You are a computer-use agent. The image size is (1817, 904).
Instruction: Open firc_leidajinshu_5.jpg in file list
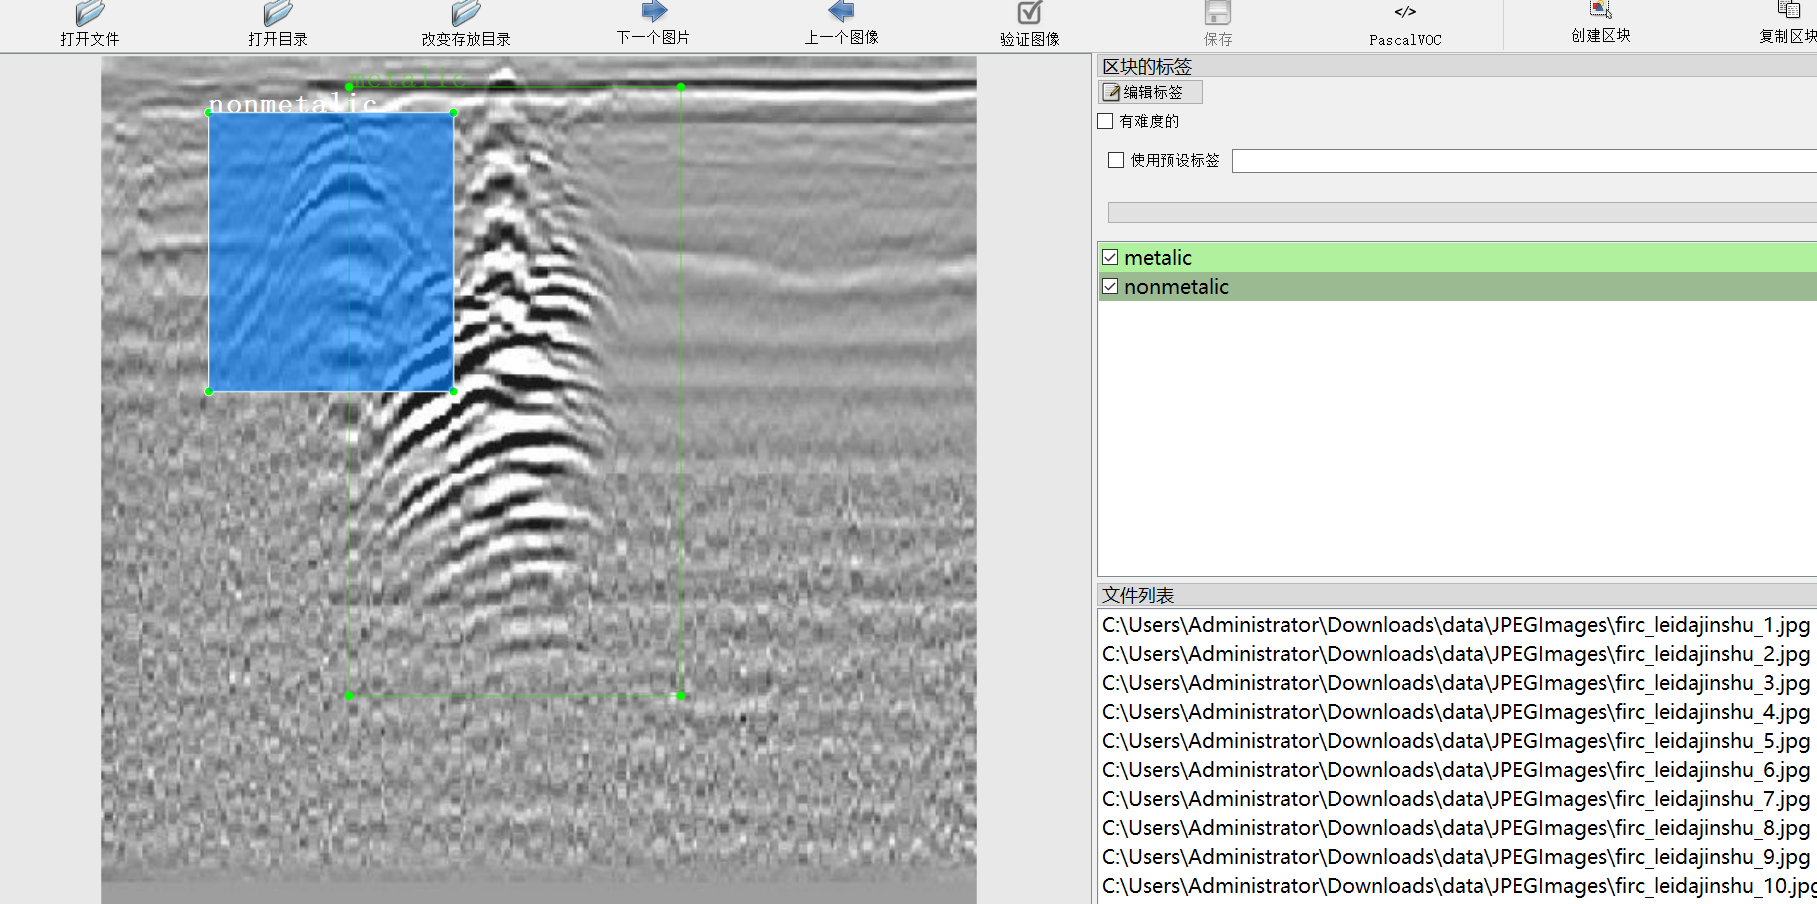tap(1456, 741)
